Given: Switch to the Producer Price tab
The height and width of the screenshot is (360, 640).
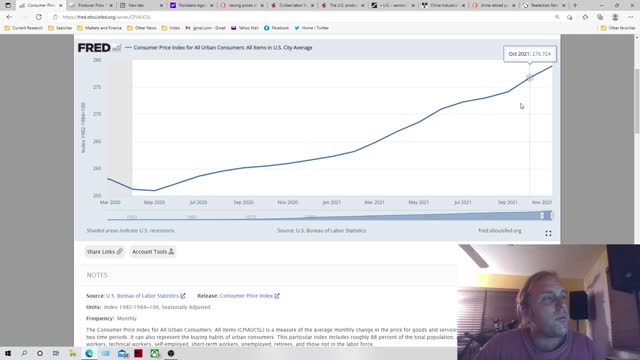Looking at the screenshot, I should pos(90,5).
